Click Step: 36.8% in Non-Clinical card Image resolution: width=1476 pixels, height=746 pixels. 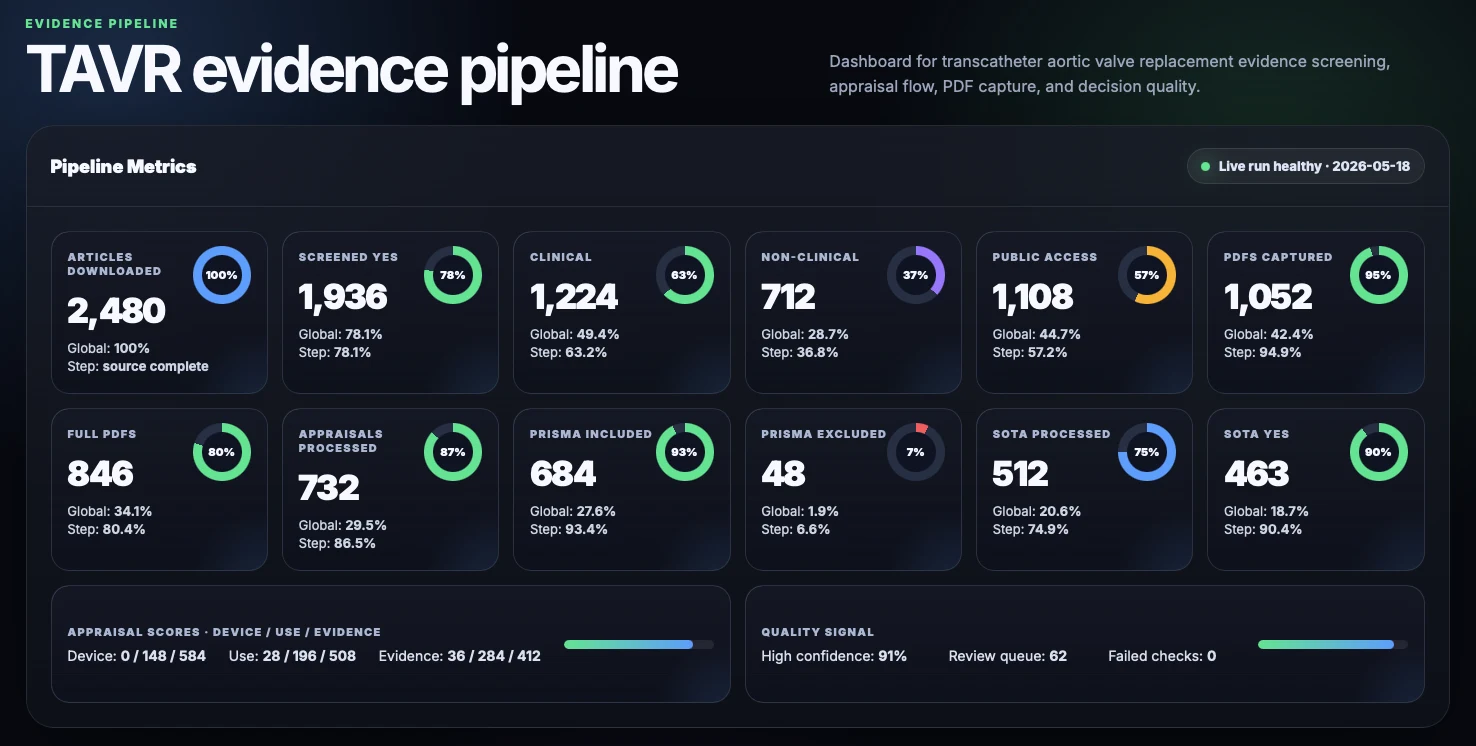[x=800, y=353]
